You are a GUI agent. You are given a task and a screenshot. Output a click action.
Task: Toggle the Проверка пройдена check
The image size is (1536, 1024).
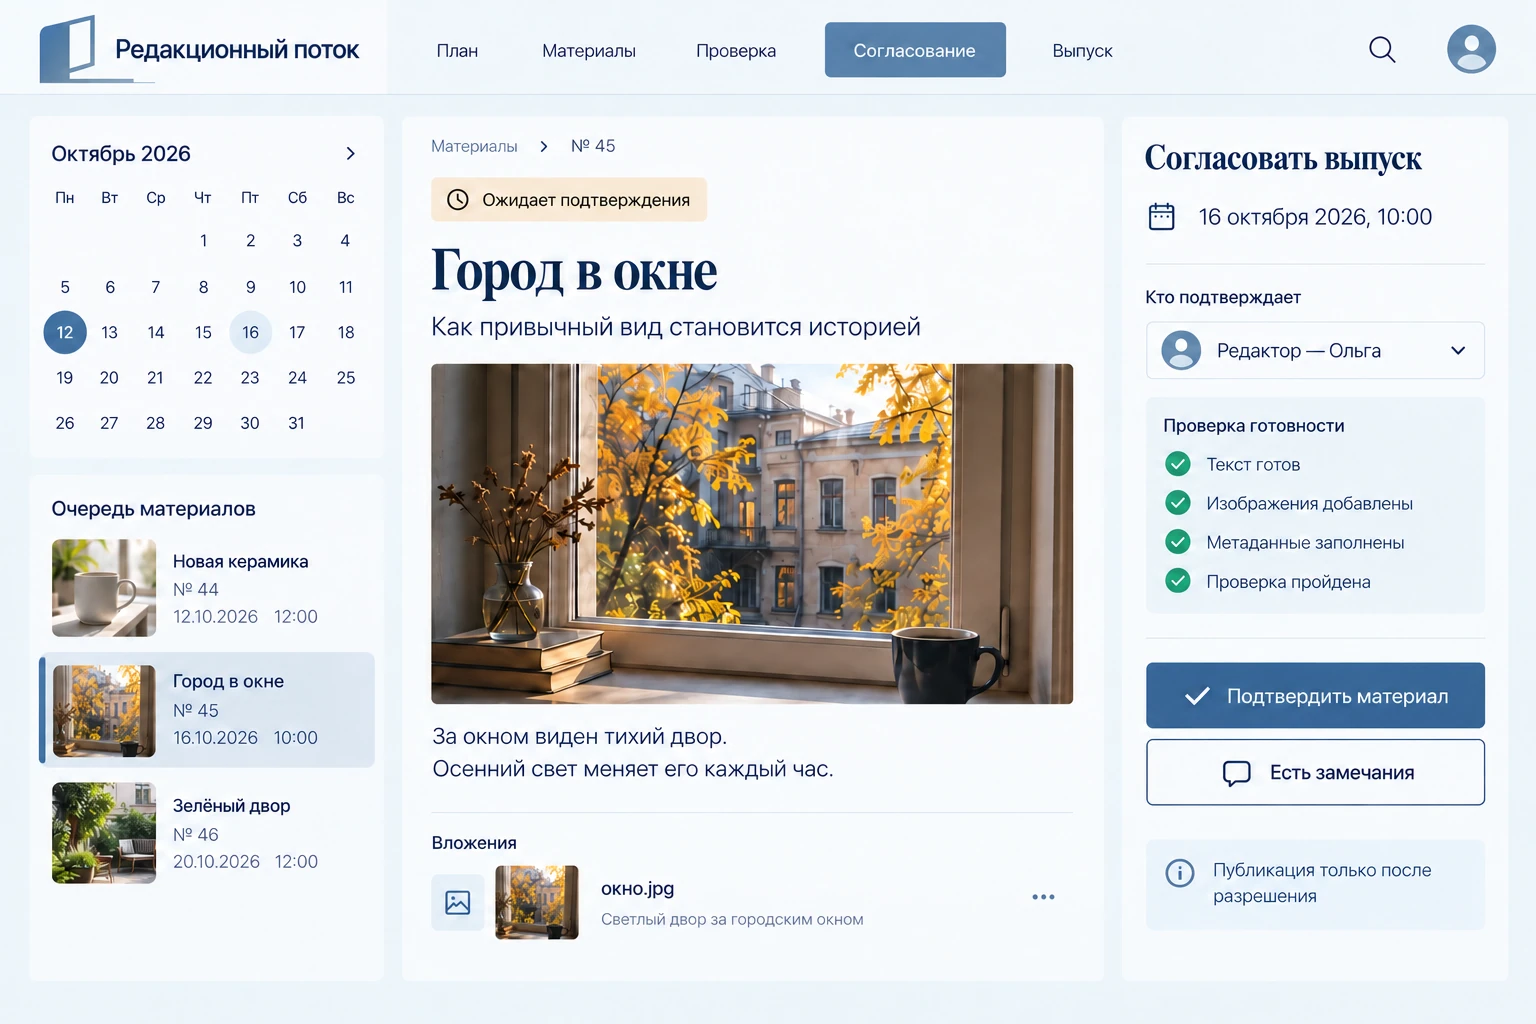point(1177,581)
